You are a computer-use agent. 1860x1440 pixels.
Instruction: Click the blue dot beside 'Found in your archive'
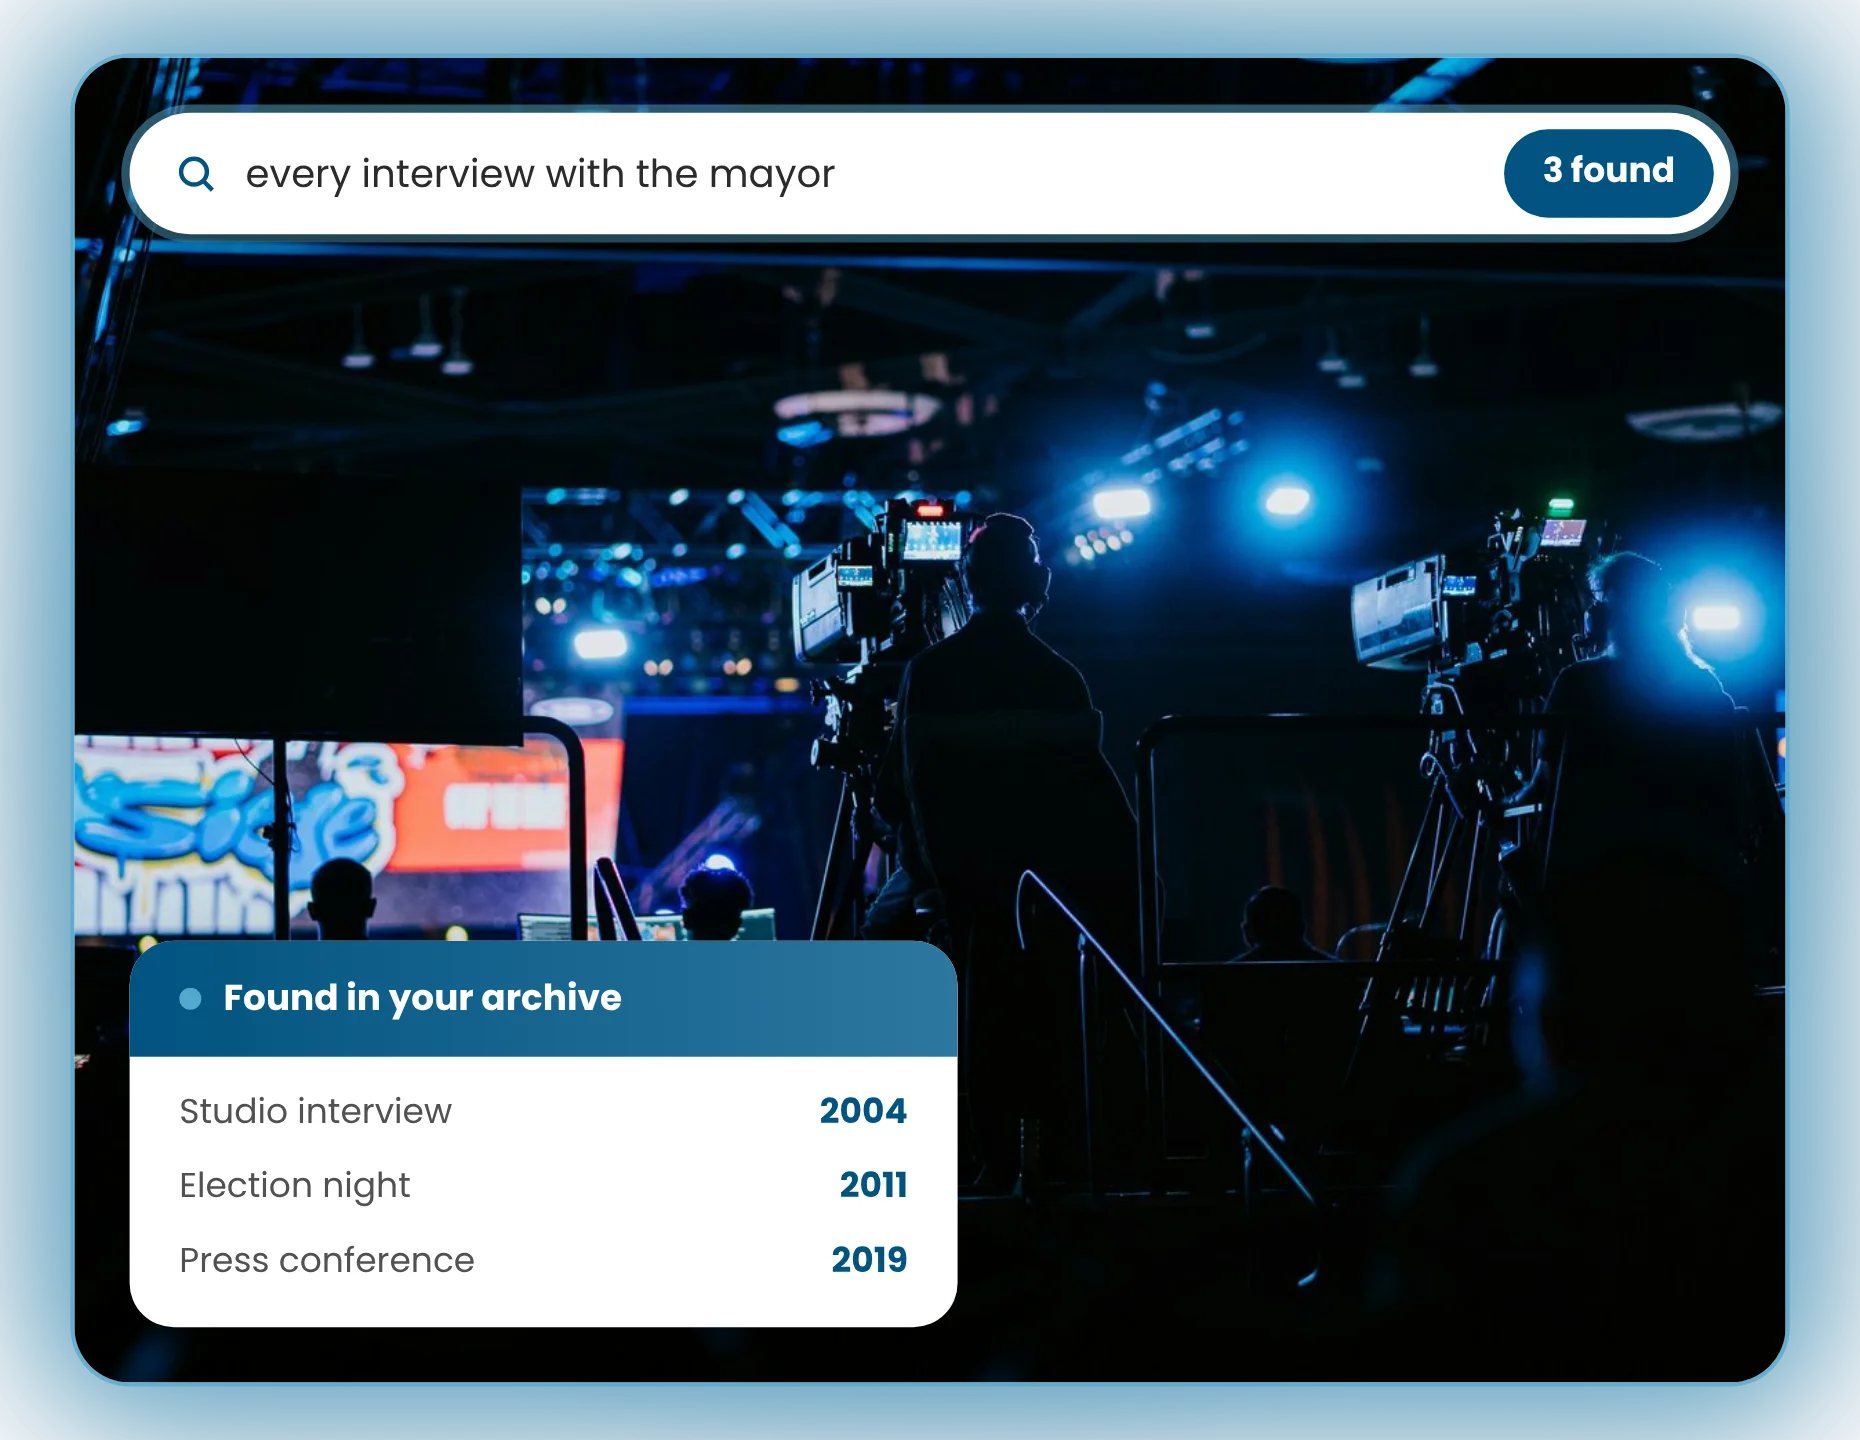pos(190,998)
